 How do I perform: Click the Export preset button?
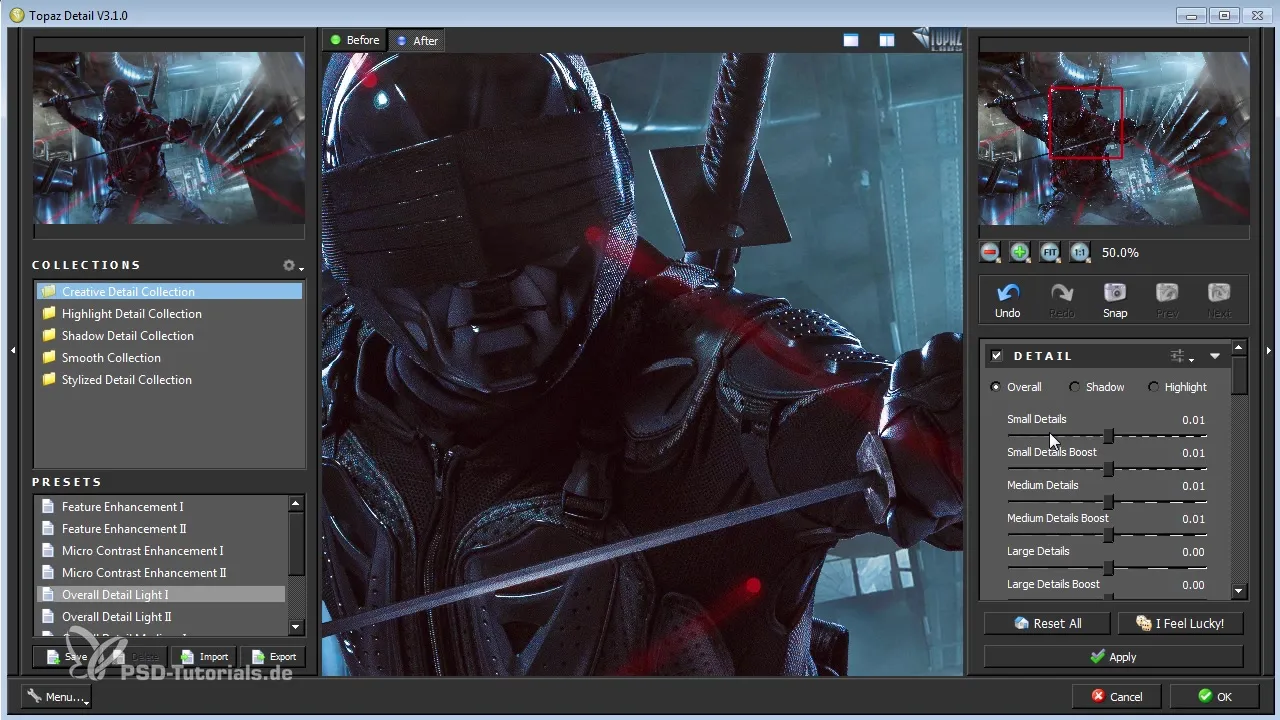point(274,657)
